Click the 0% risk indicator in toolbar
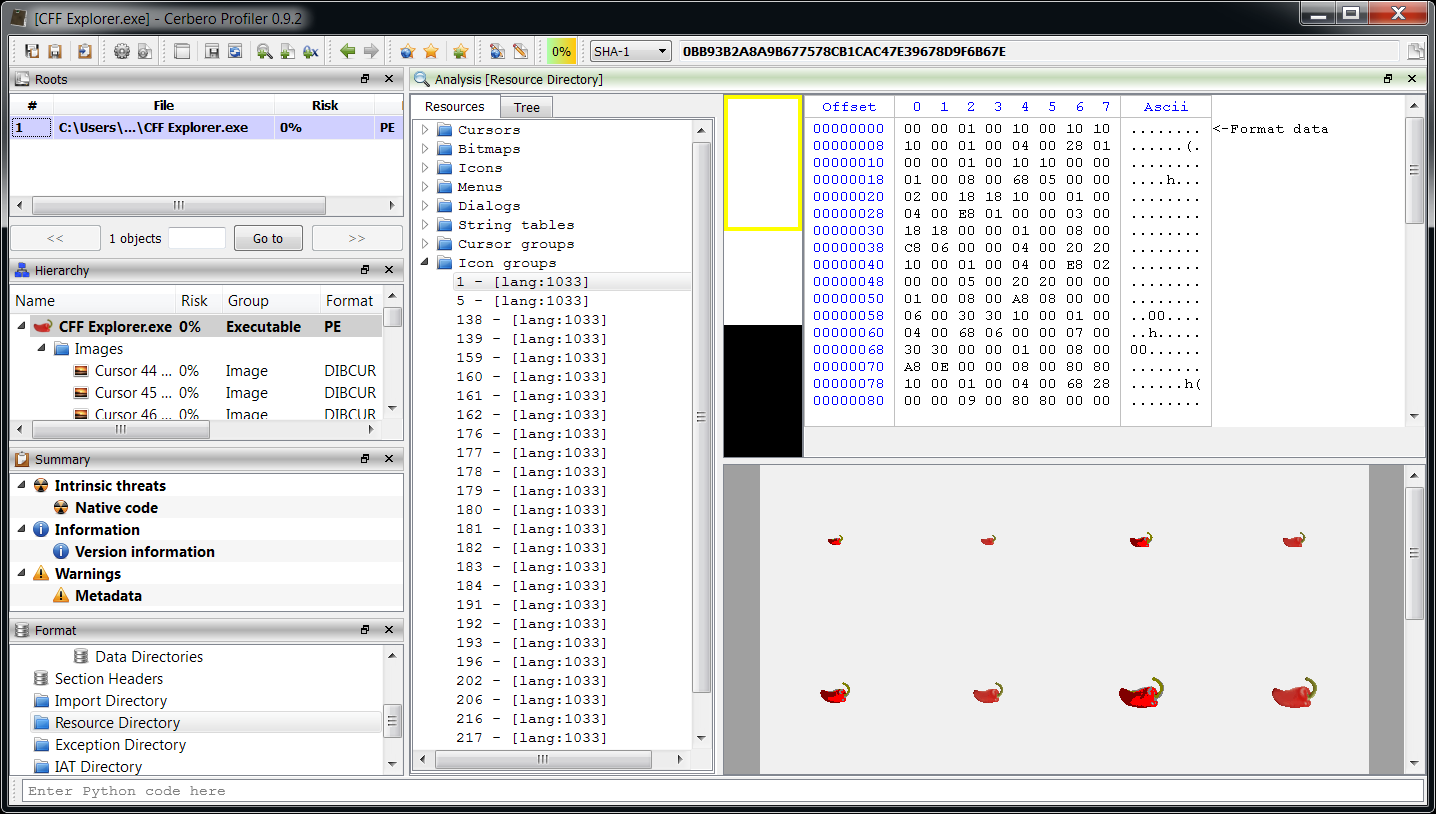The width and height of the screenshot is (1436, 814). 562,51
